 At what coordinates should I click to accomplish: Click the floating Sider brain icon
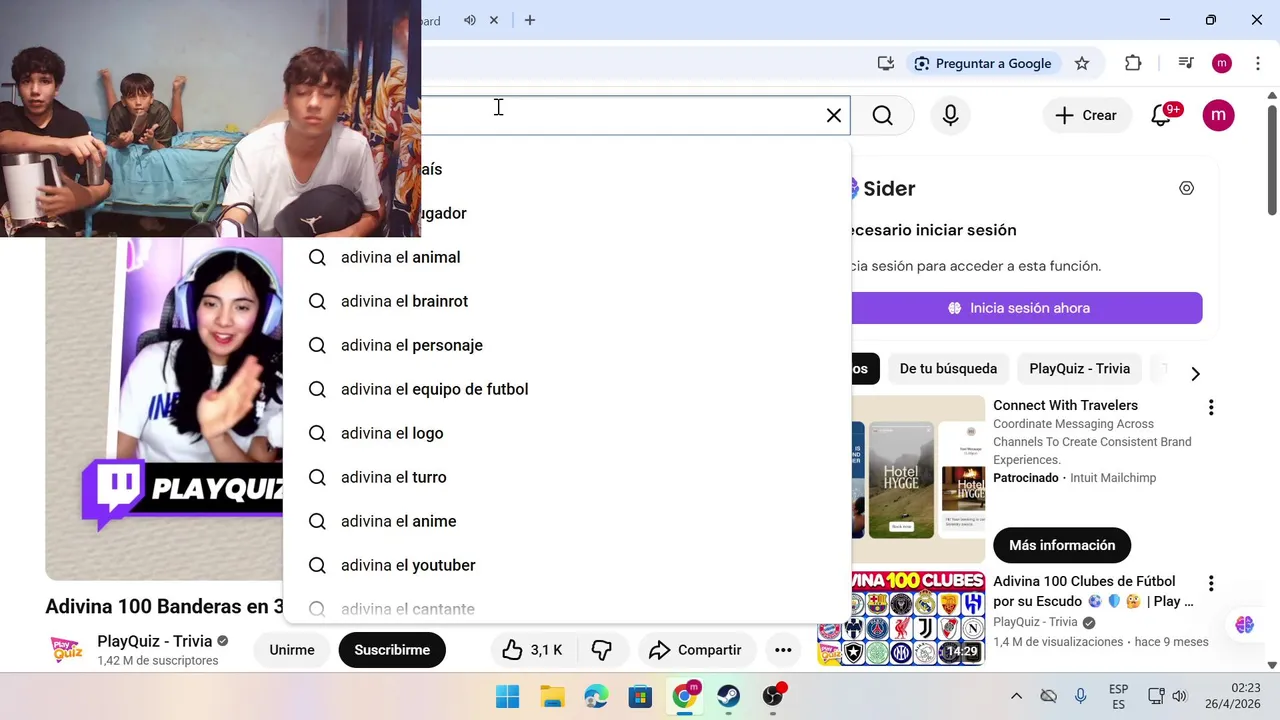(1244, 624)
